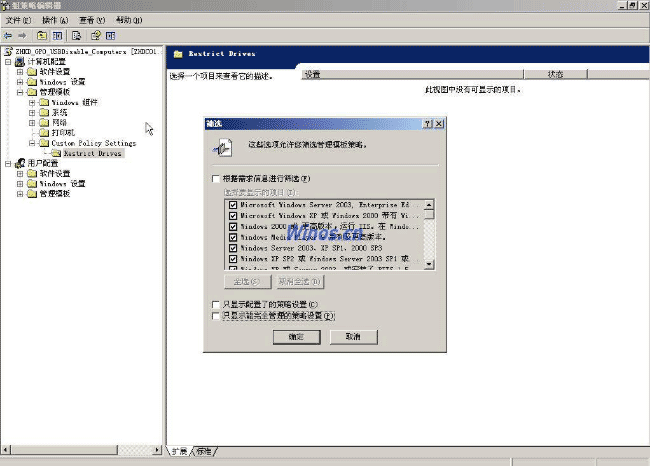The image size is (650, 467).
Task: Expand 软件设置 under 计算机配置
Action: 20,72
